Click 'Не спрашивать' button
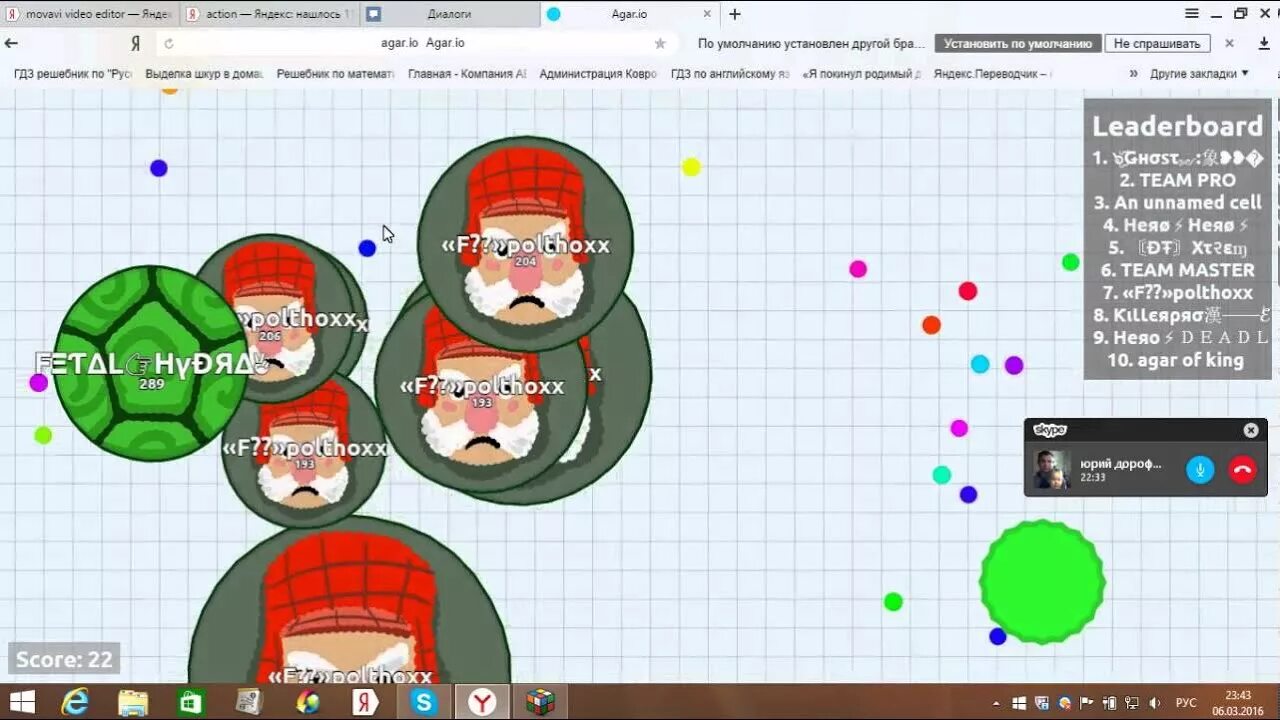 click(1157, 44)
